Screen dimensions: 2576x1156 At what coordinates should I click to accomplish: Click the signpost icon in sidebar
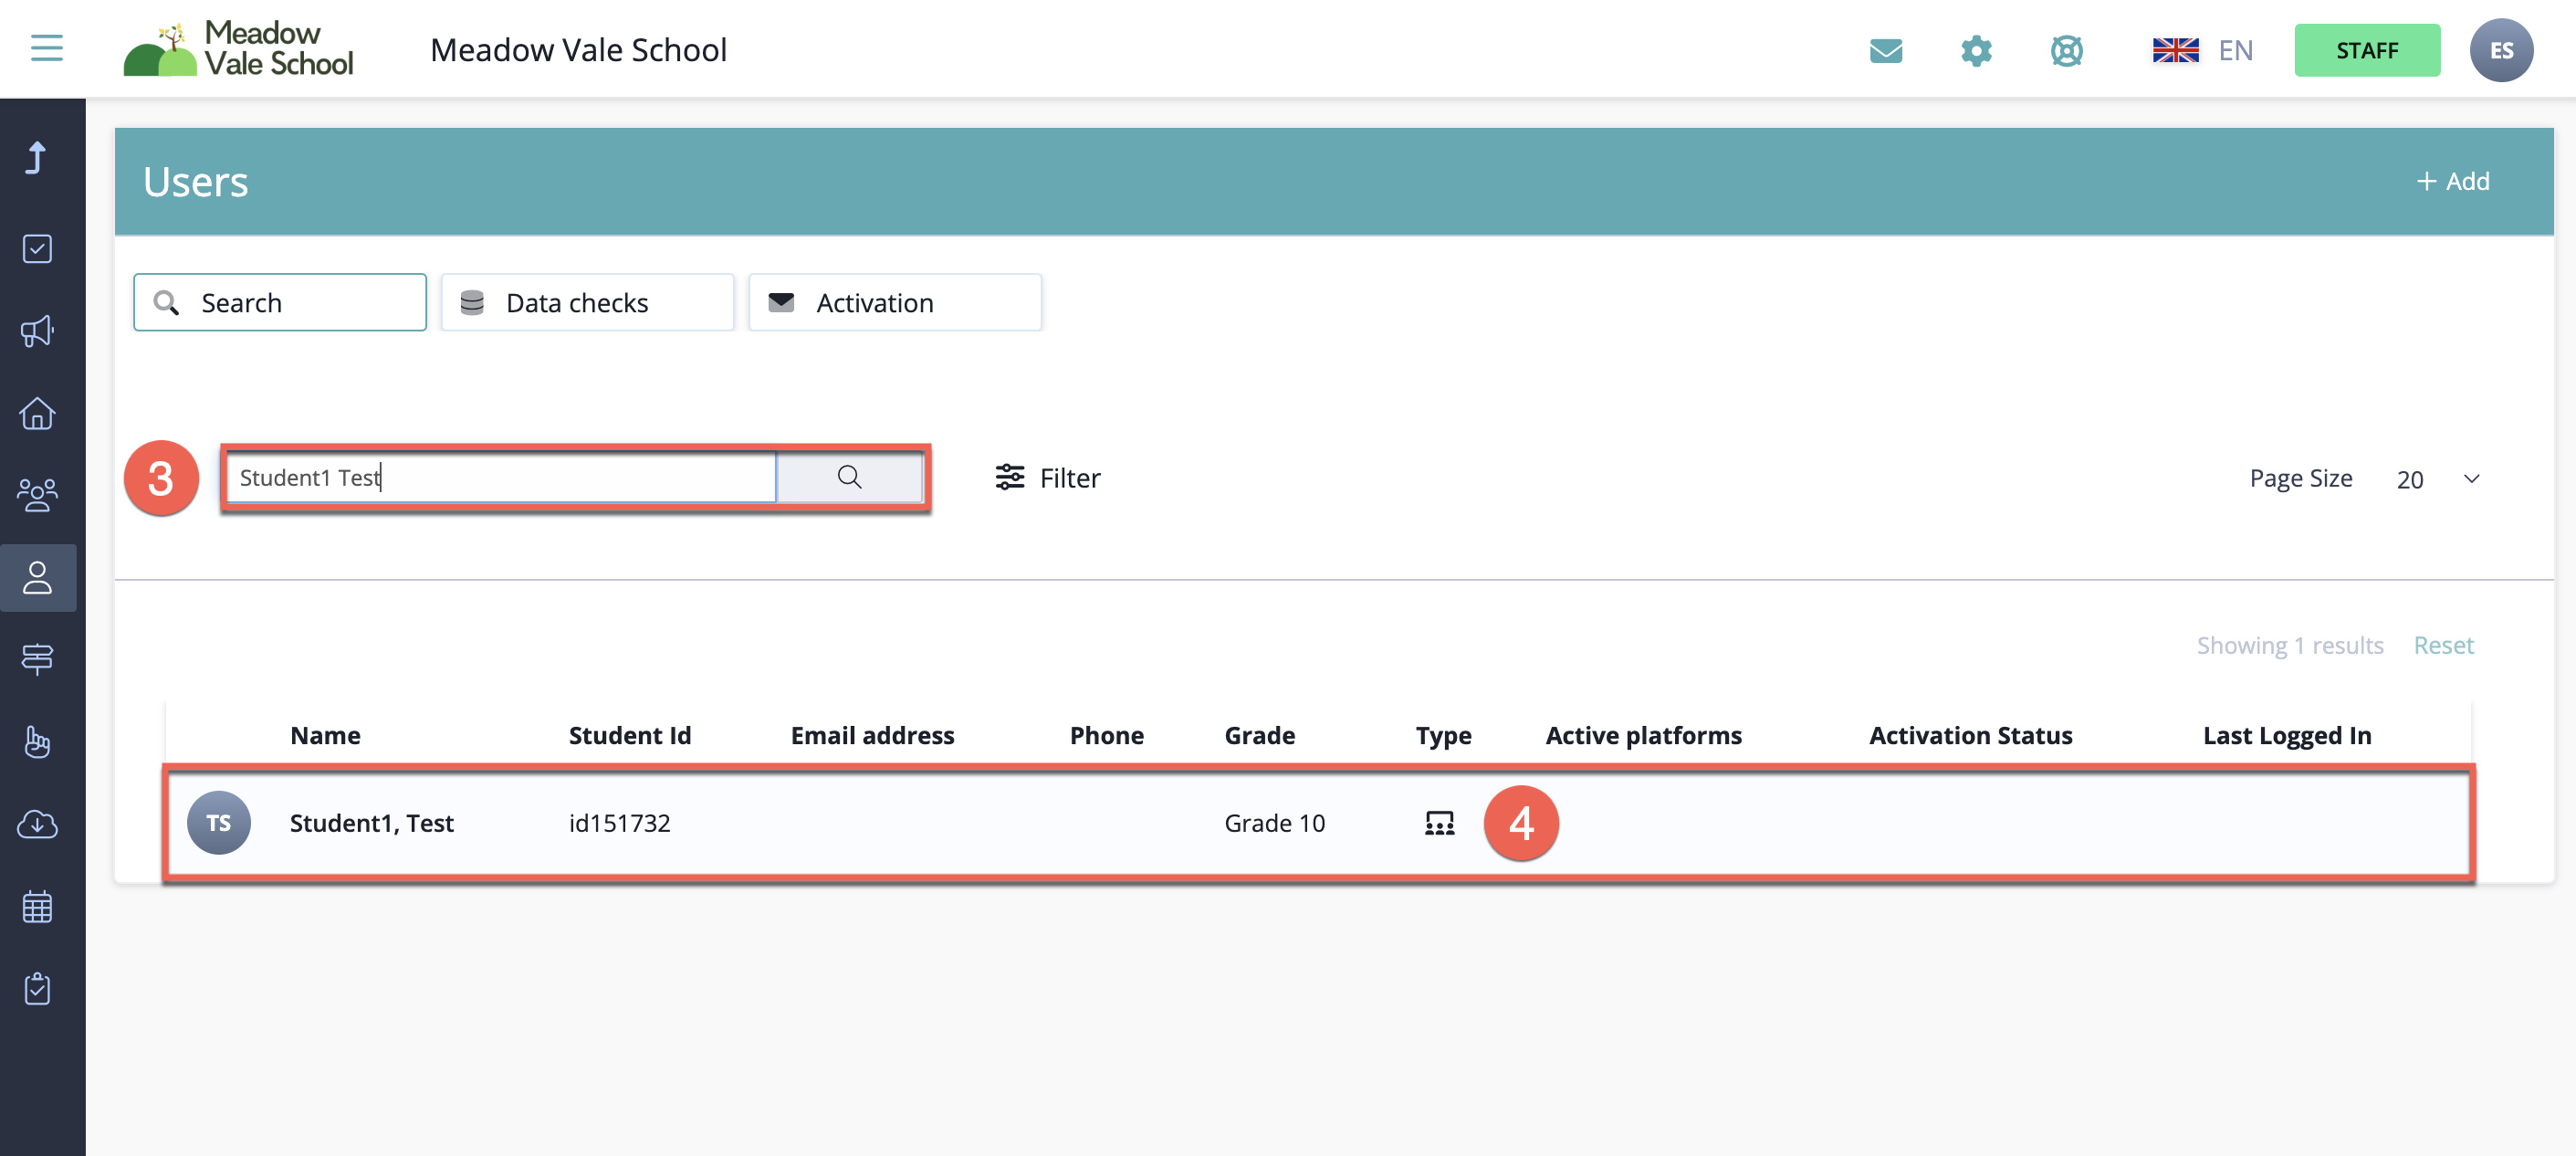pyautogui.click(x=37, y=659)
